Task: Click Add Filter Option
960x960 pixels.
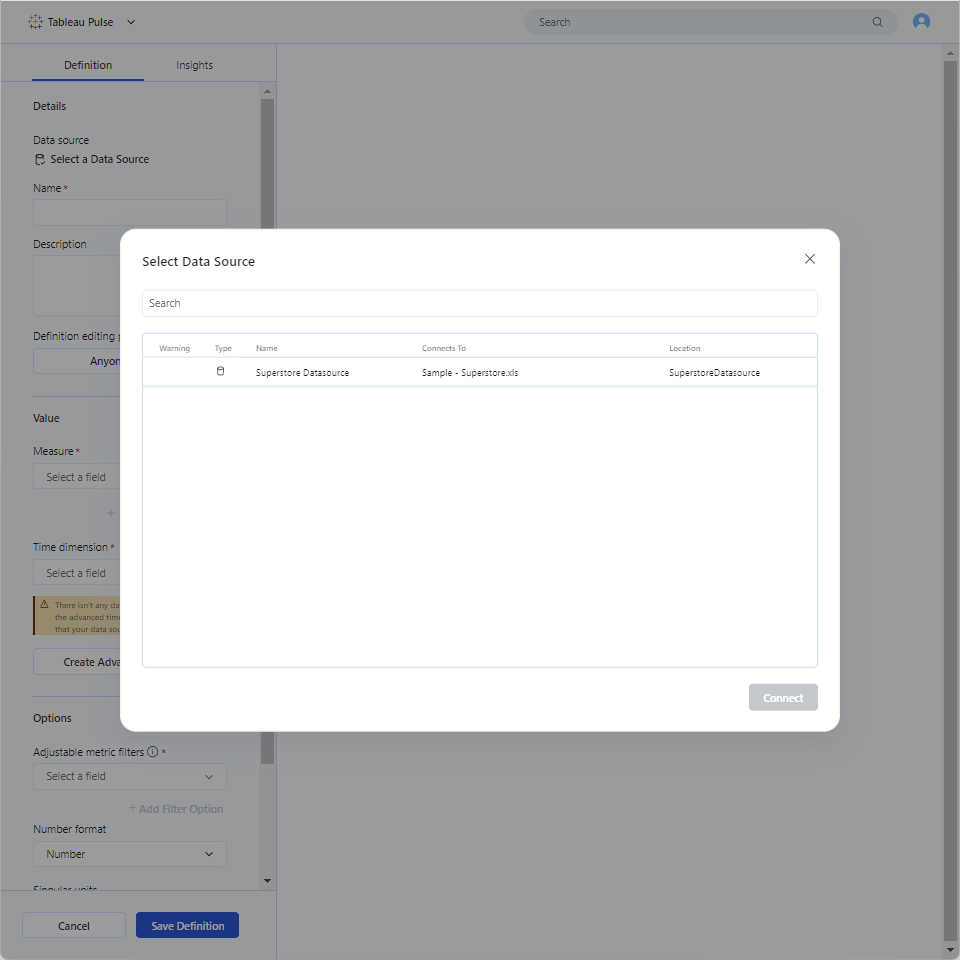Action: click(x=176, y=809)
